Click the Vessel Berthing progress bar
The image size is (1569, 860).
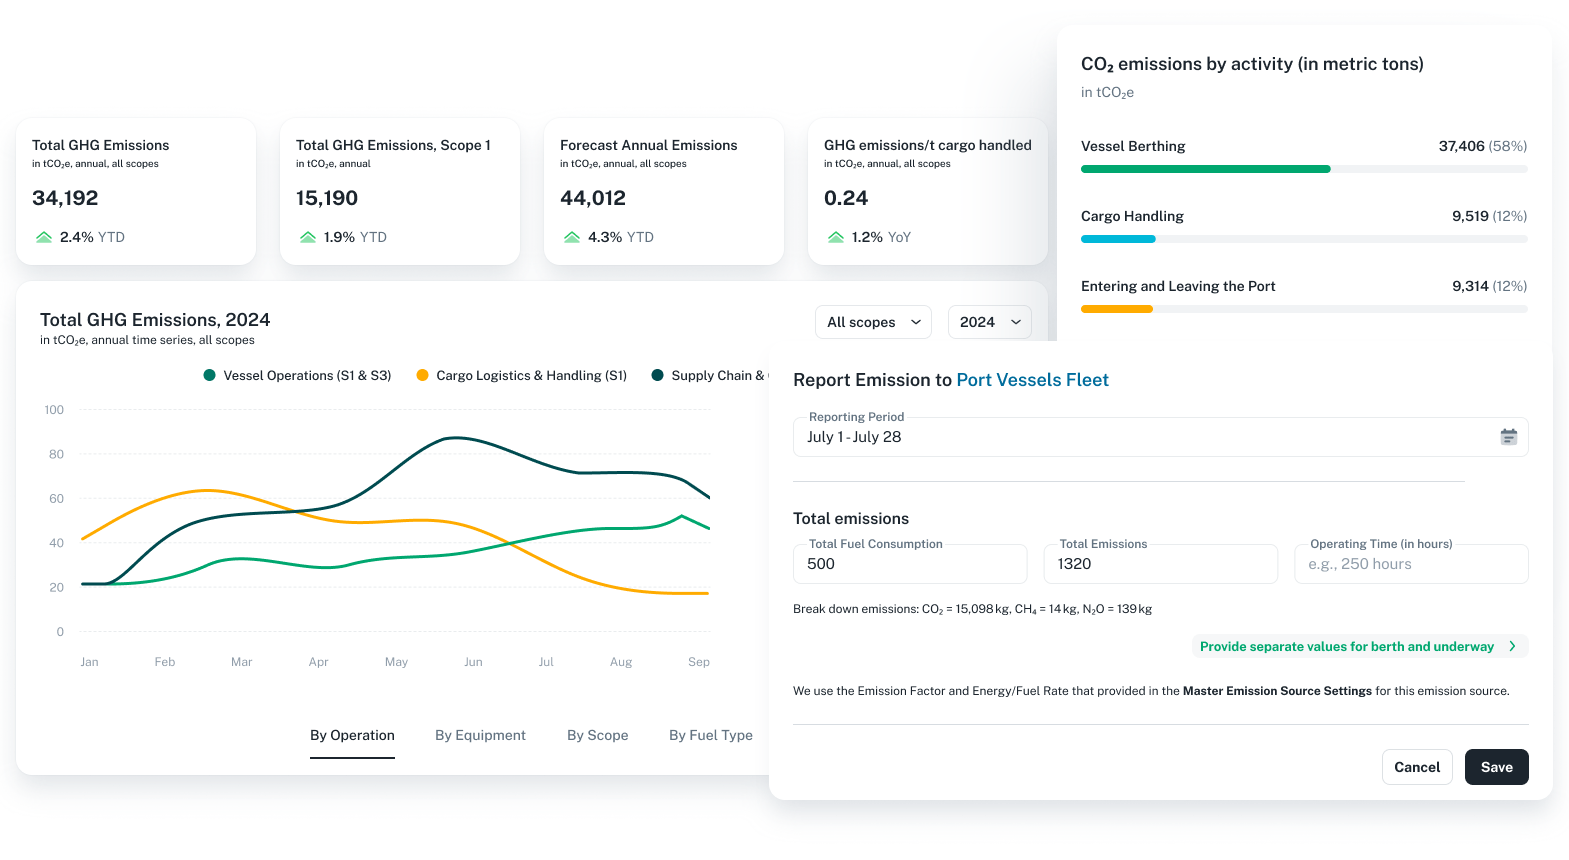coord(1303,169)
